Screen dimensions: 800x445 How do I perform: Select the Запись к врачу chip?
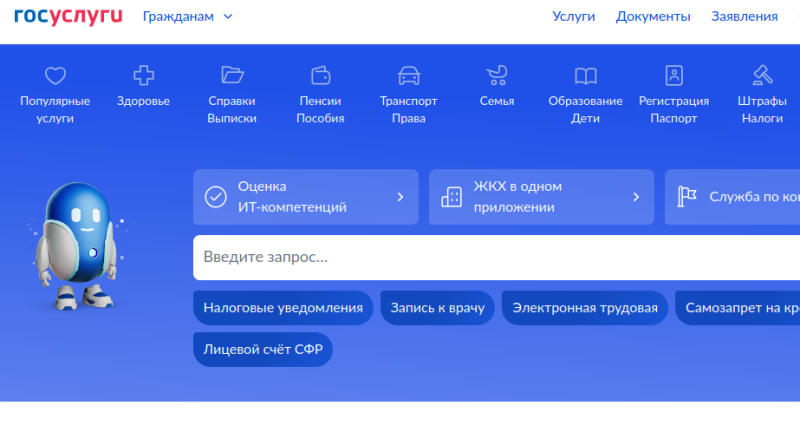point(438,308)
